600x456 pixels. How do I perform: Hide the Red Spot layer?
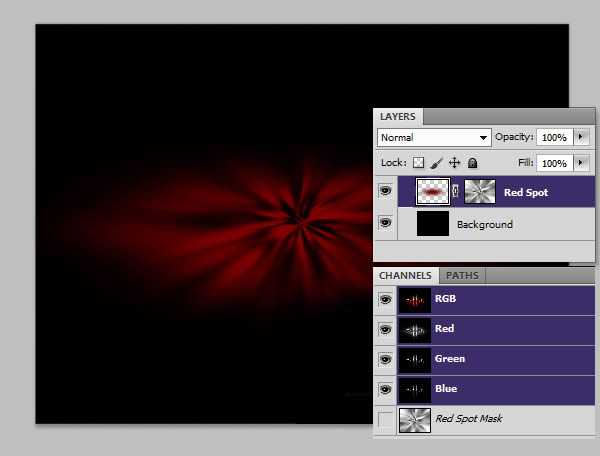(385, 191)
